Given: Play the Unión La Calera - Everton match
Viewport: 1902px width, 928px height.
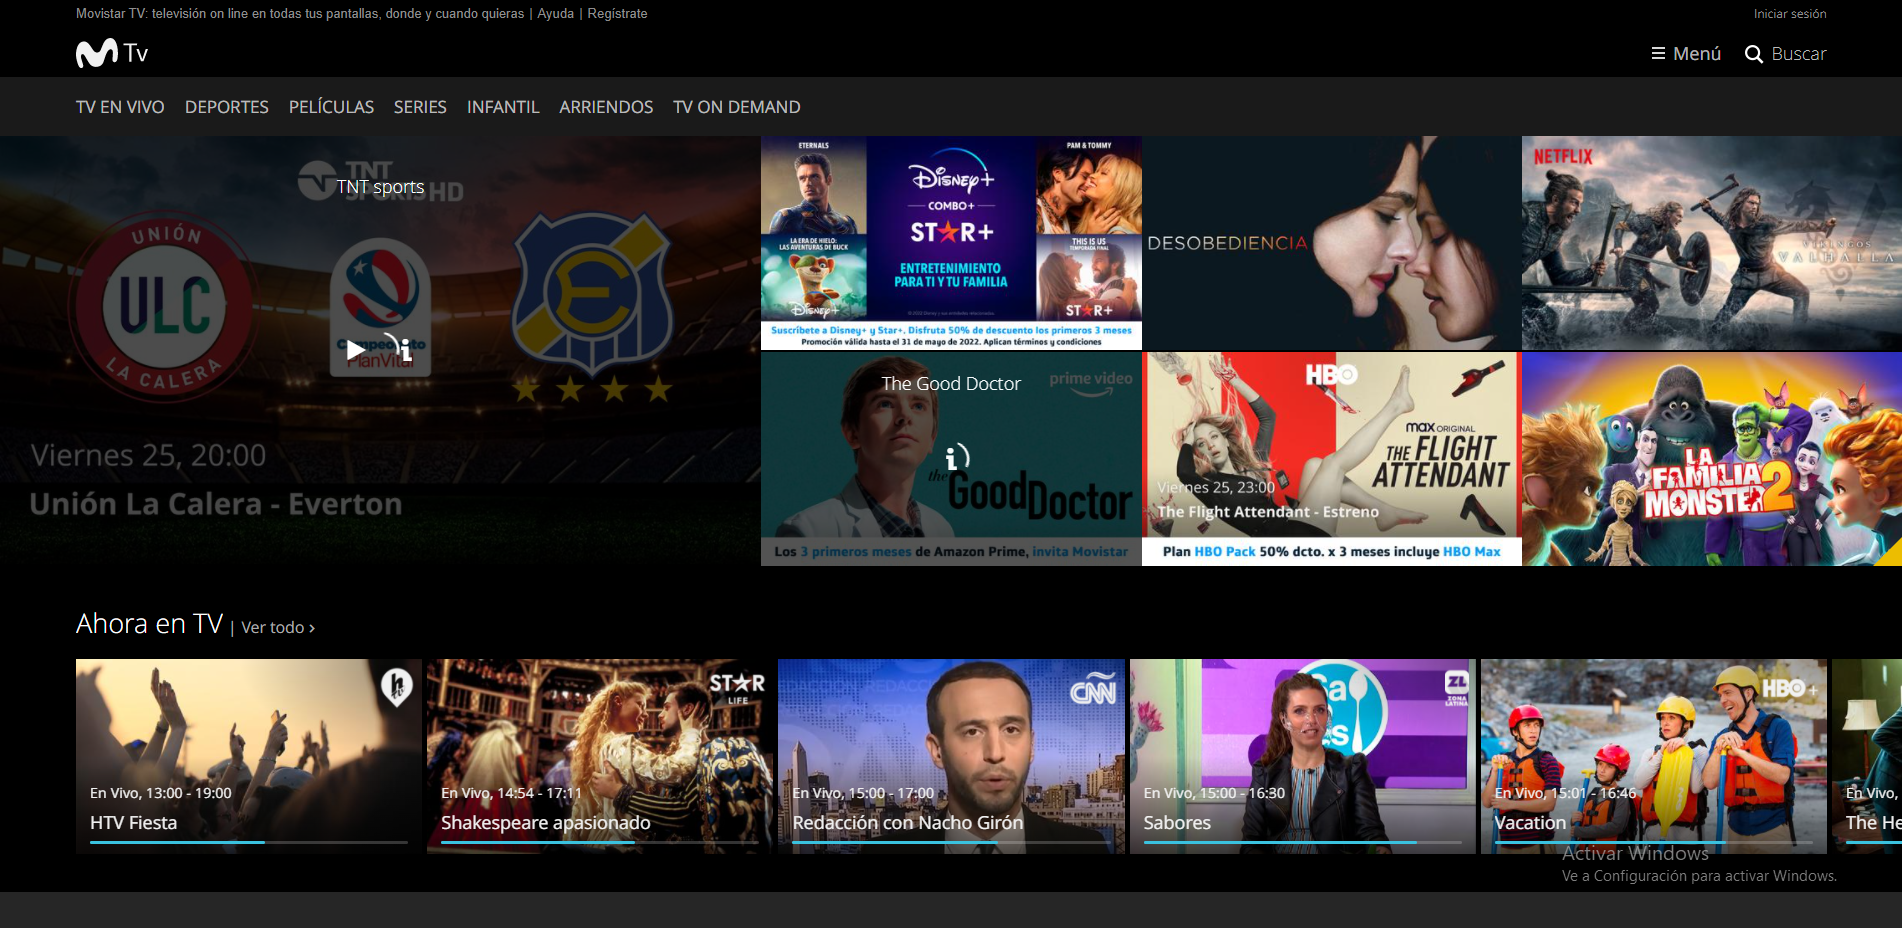Looking at the screenshot, I should [x=355, y=350].
